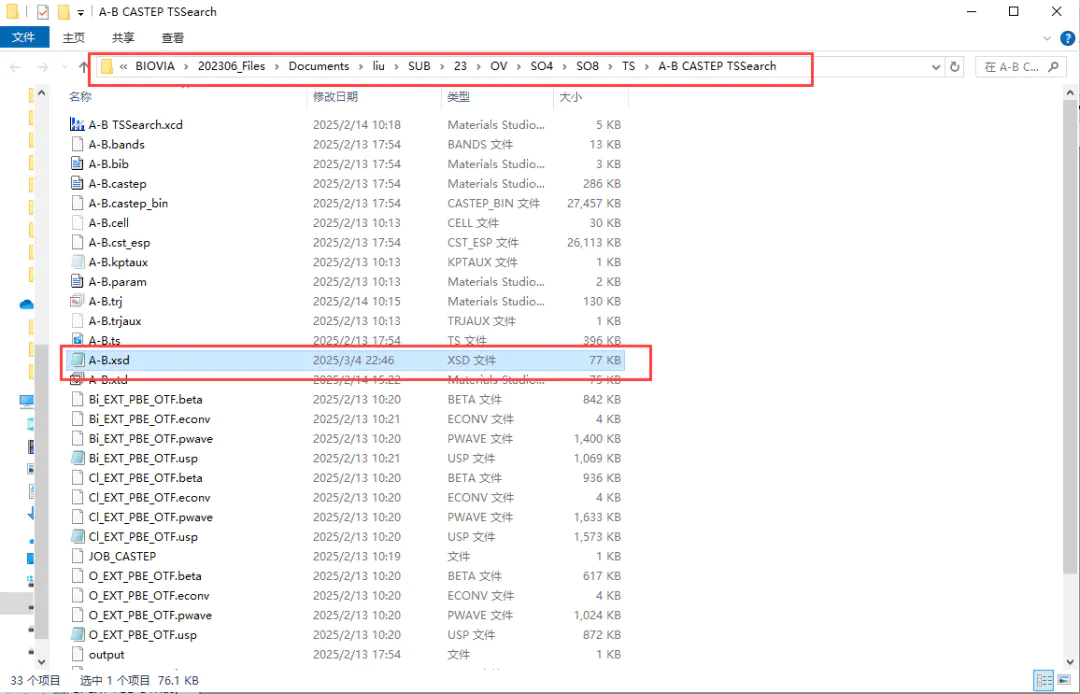Select the A-B.castep_bin file
The width and height of the screenshot is (1080, 694).
coord(128,203)
